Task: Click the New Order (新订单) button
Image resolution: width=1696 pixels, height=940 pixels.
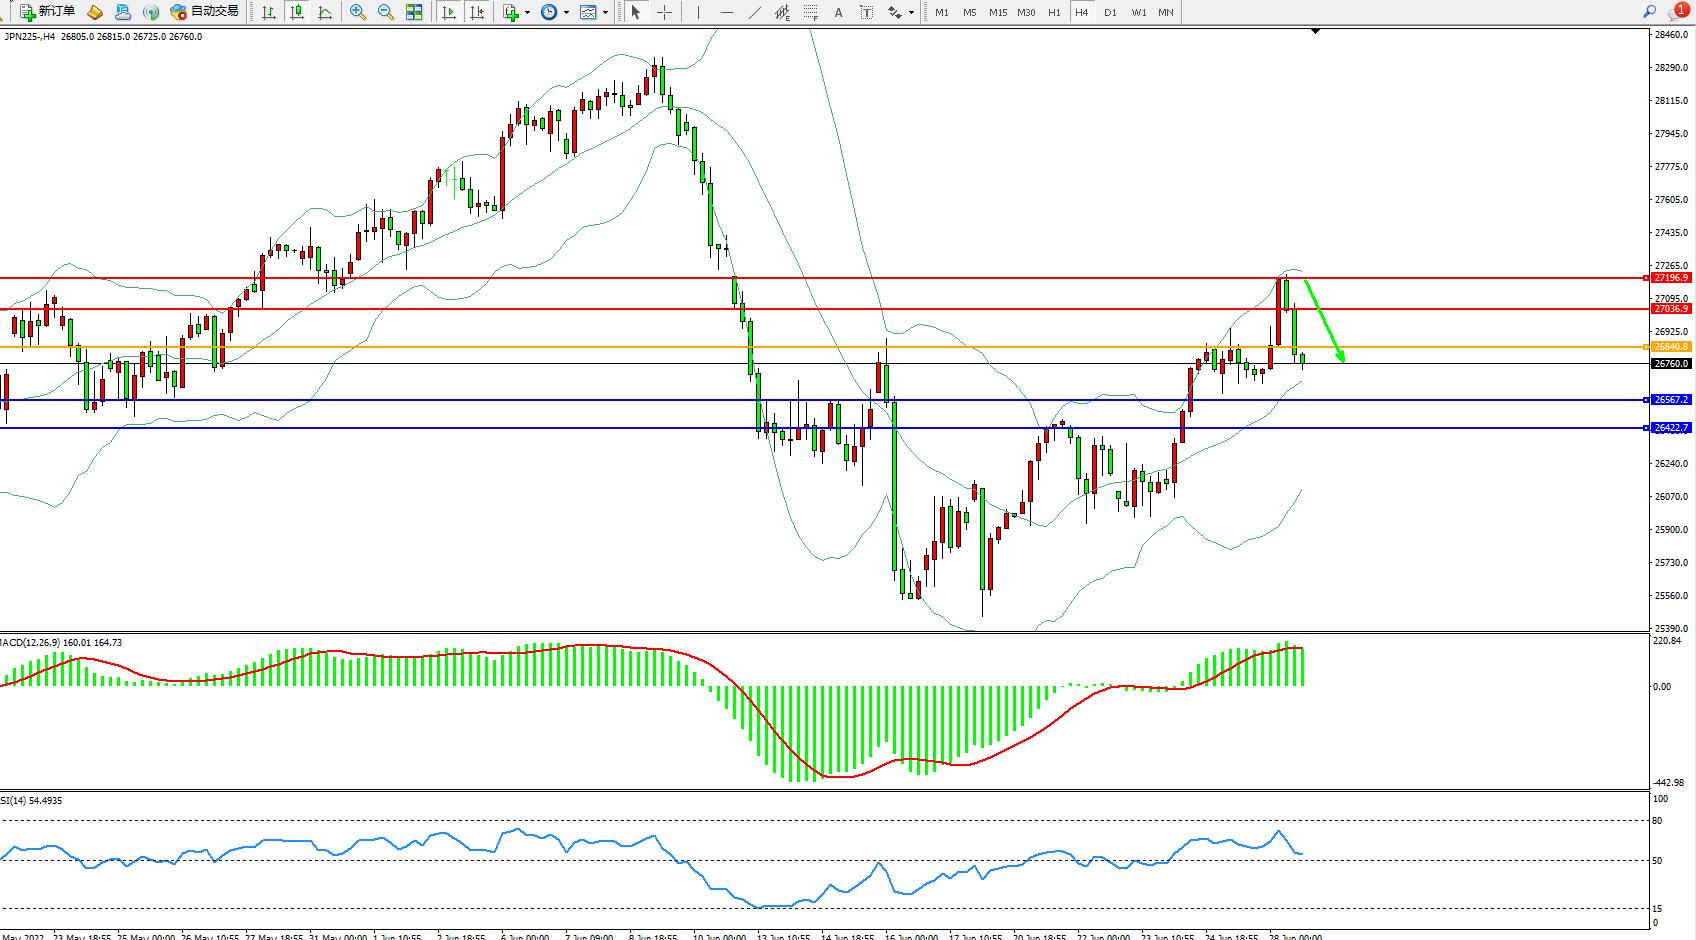Action: (x=47, y=12)
